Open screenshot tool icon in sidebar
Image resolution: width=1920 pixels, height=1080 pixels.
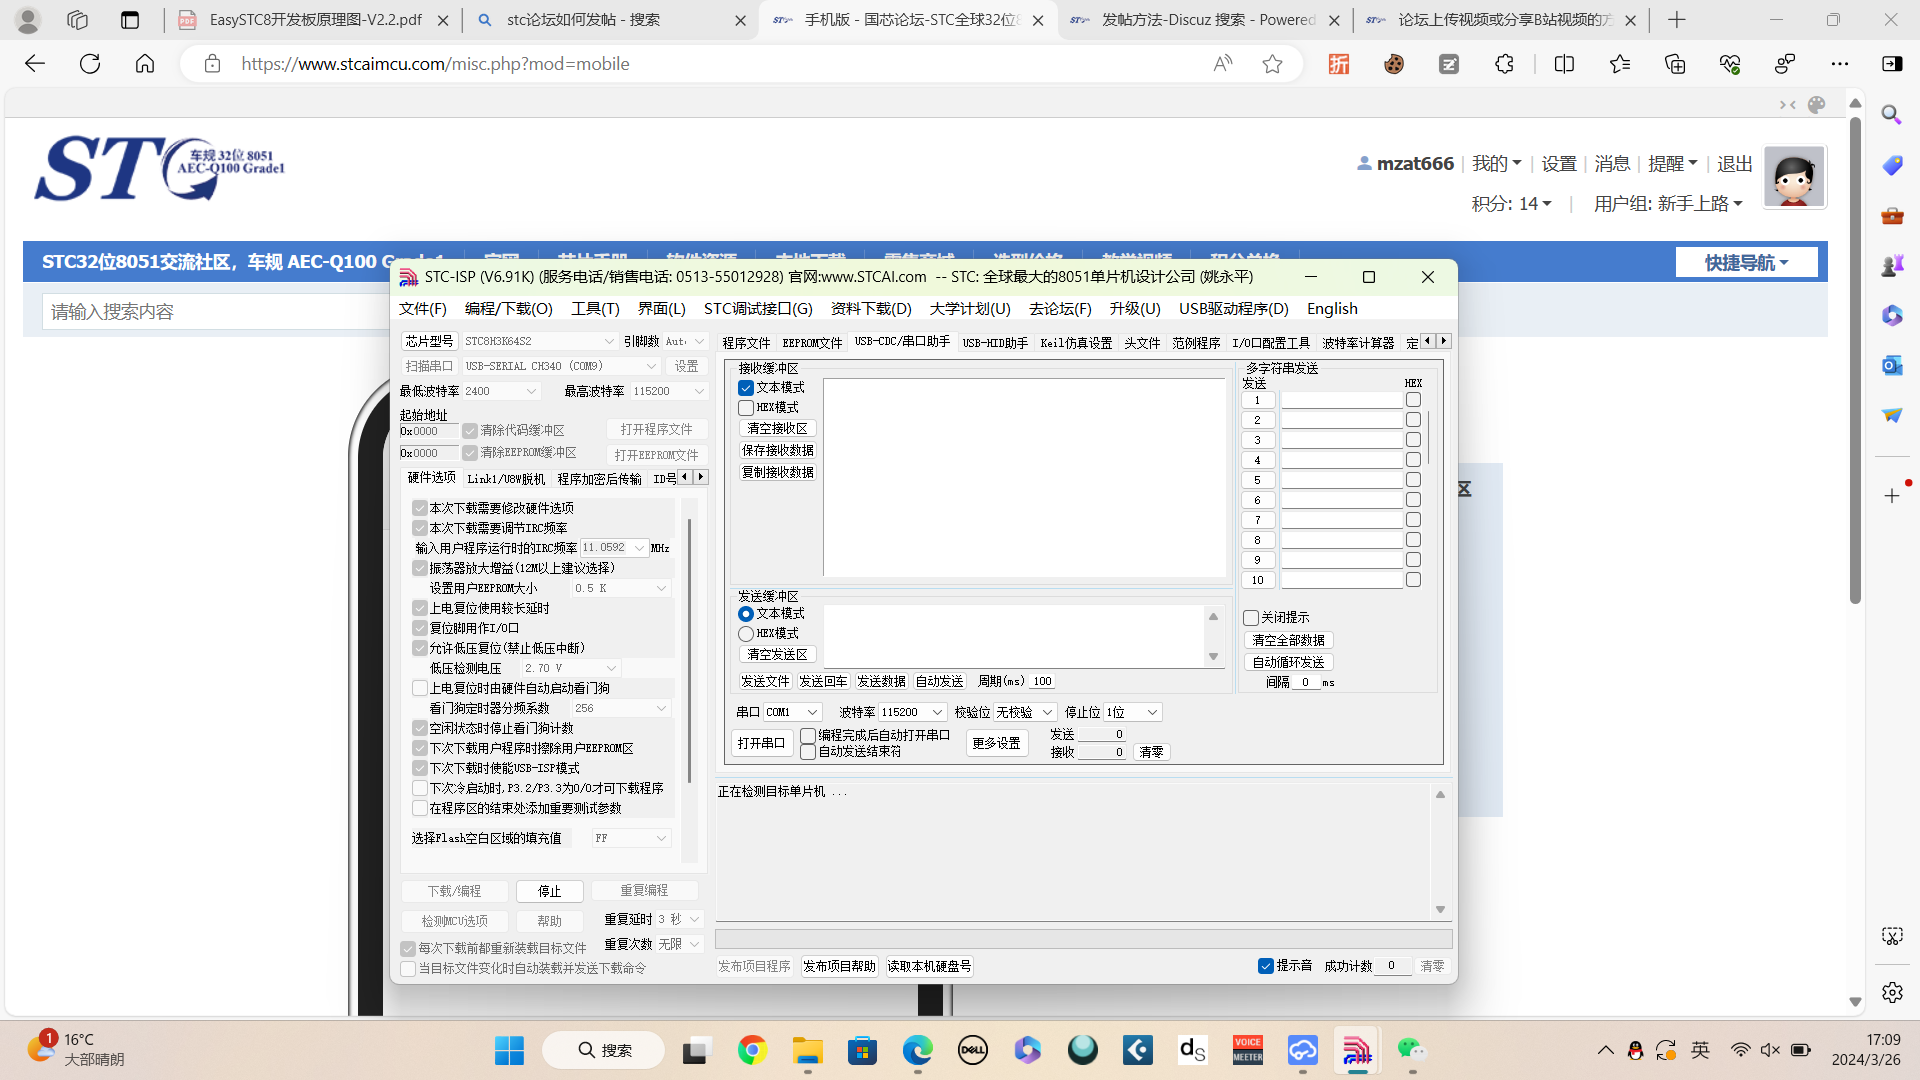[x=1892, y=936]
